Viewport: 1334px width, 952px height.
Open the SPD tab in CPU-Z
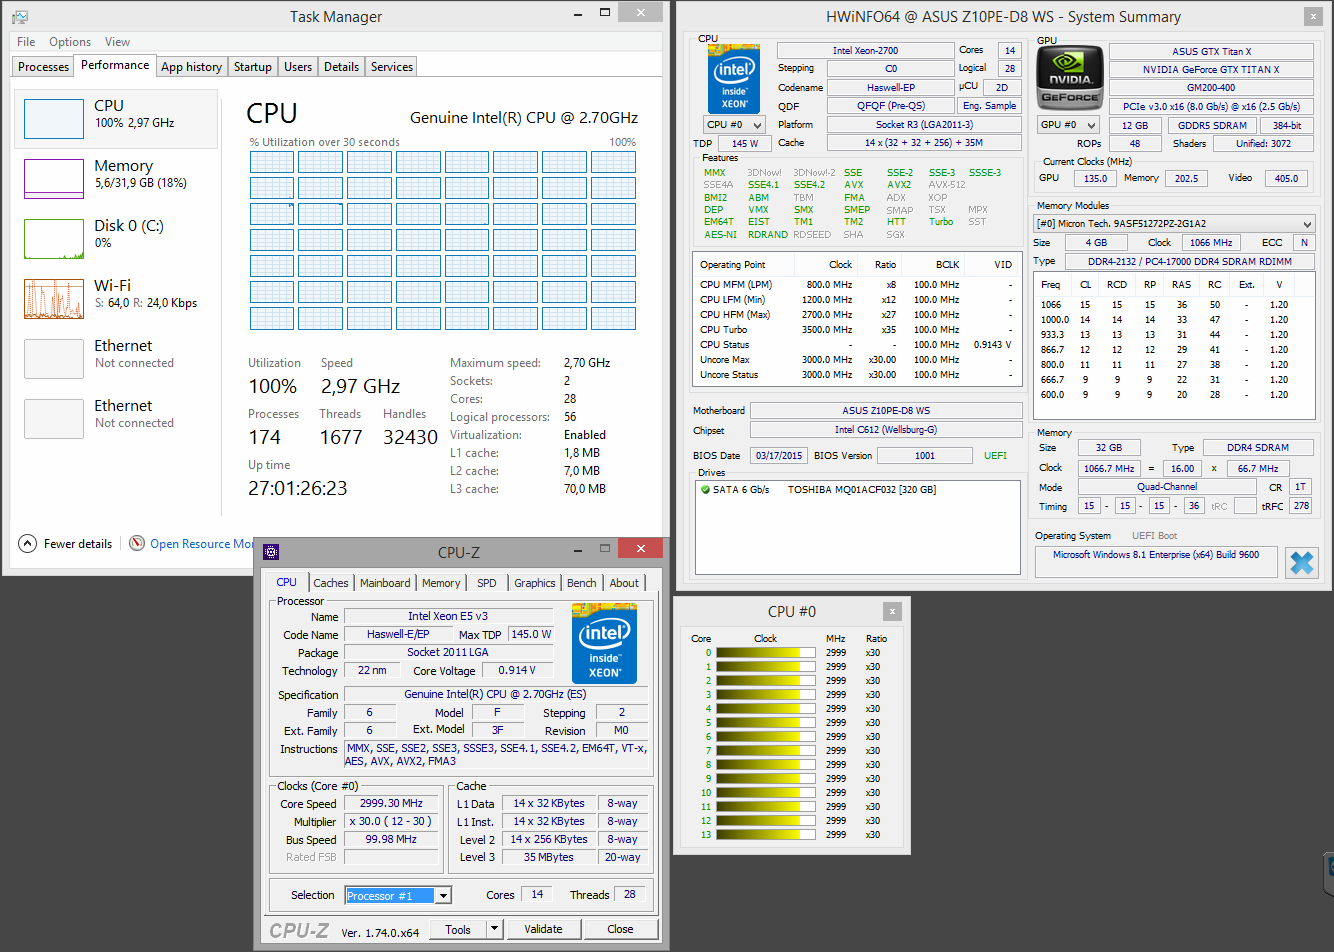487,583
